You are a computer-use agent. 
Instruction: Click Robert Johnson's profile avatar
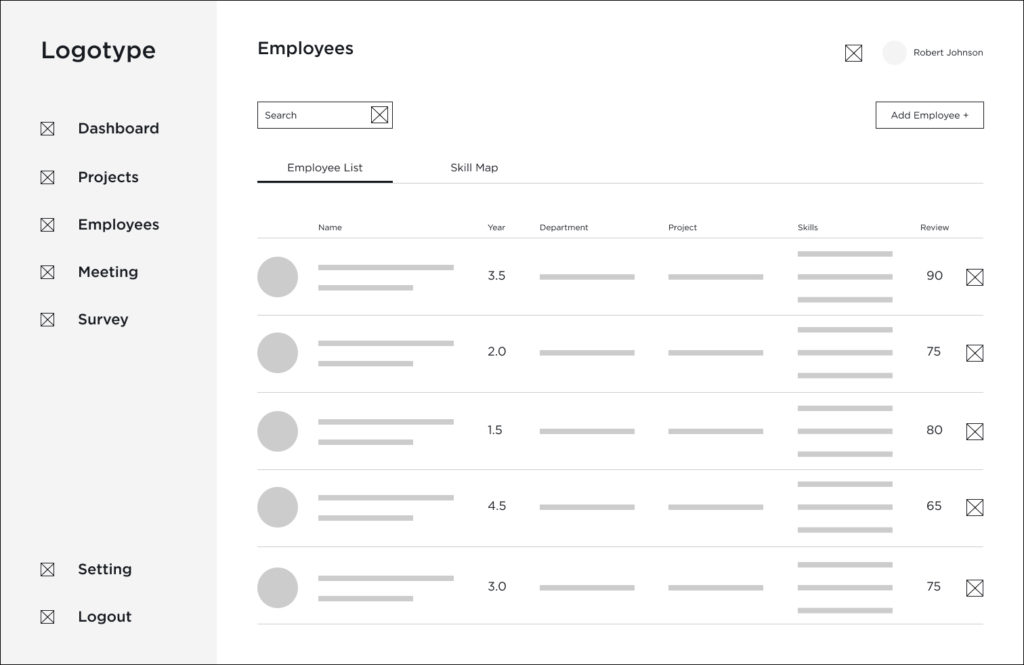click(x=894, y=53)
